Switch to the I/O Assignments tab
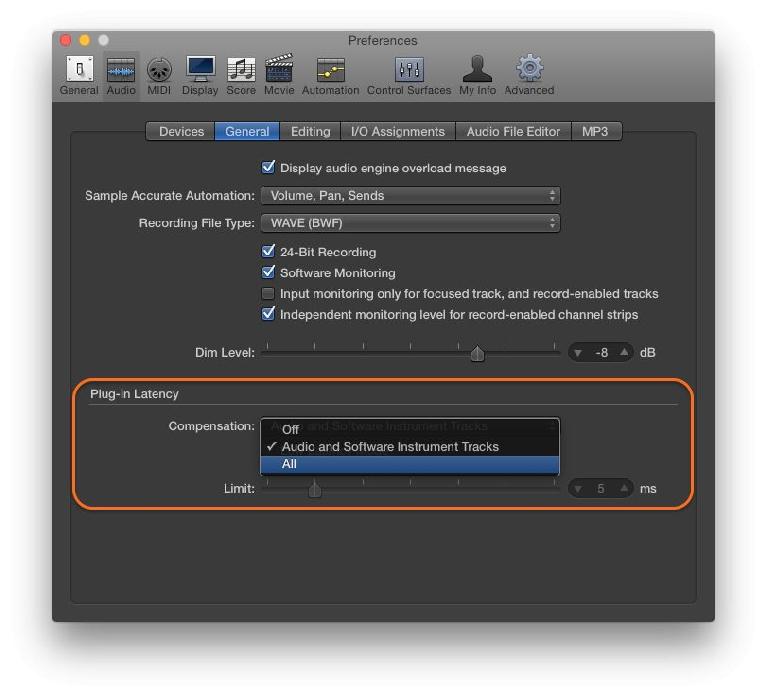This screenshot has width=768, height=698. tap(398, 132)
